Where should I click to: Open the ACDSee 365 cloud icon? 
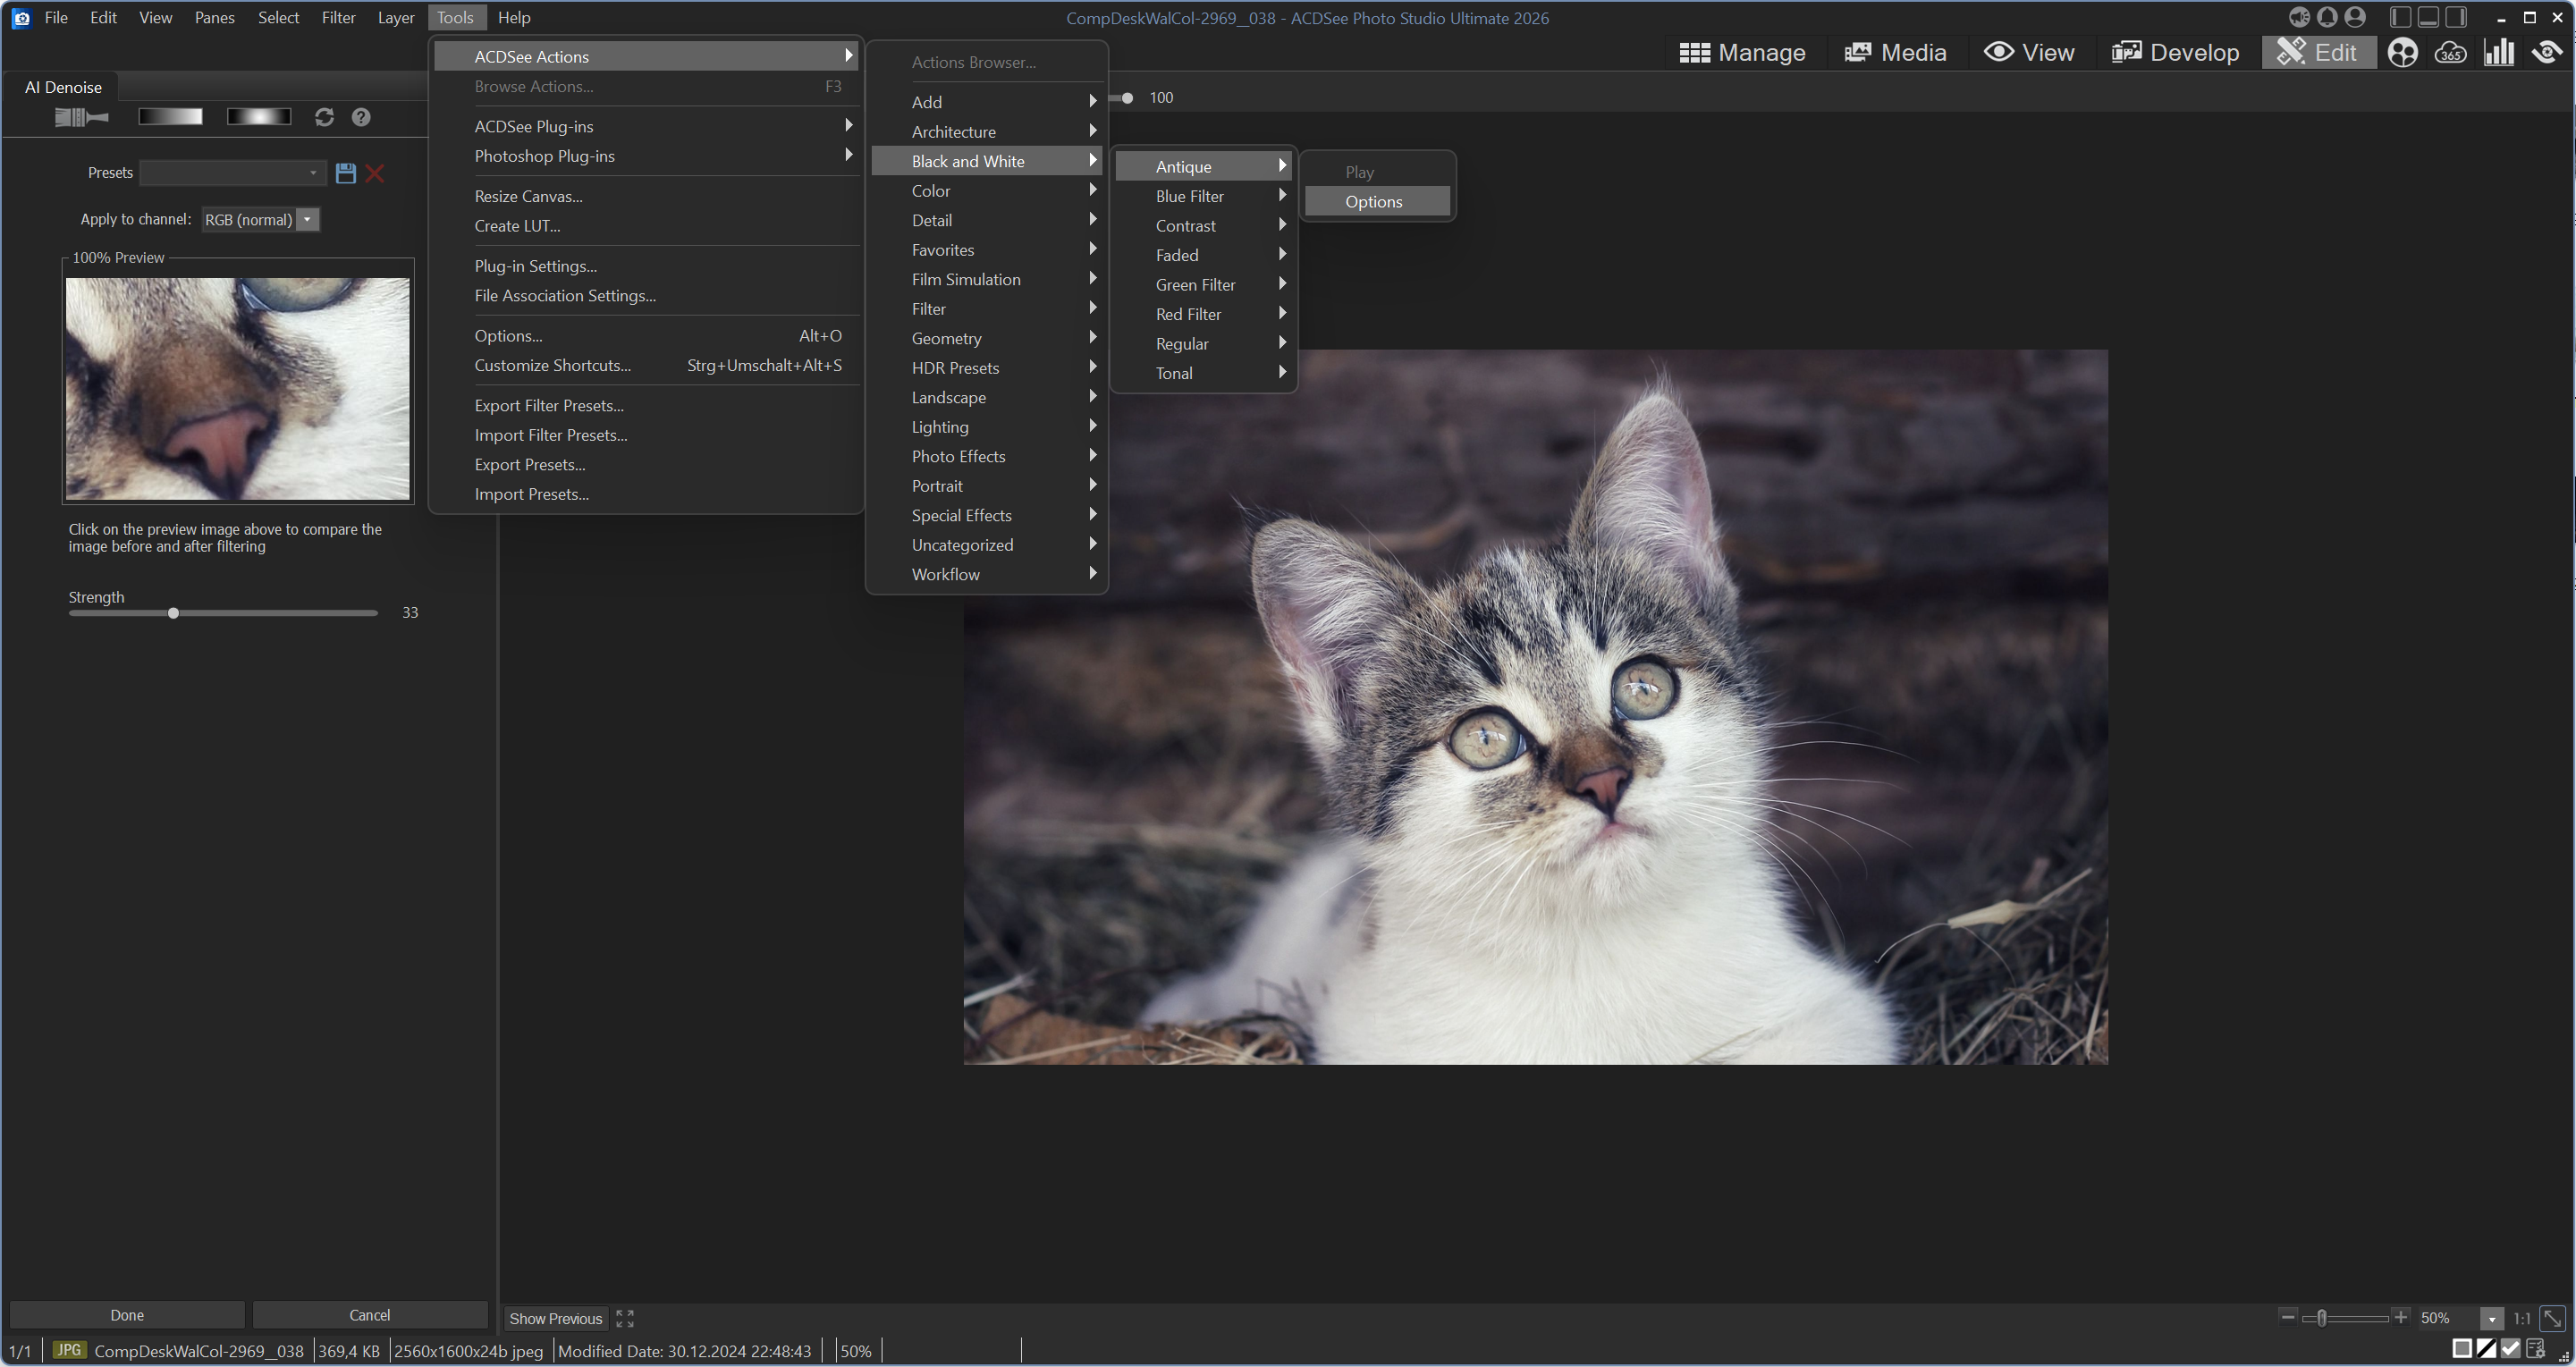(x=2450, y=52)
